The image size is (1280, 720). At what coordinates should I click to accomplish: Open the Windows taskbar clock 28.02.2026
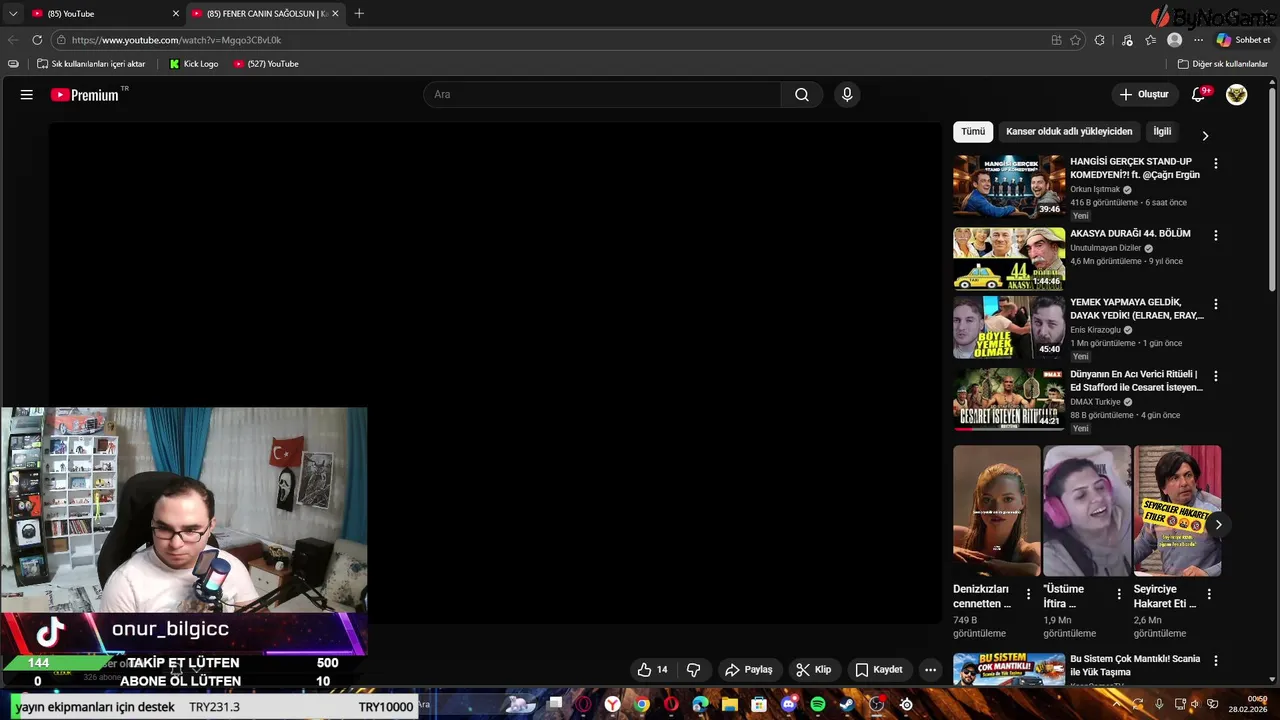click(x=1249, y=704)
